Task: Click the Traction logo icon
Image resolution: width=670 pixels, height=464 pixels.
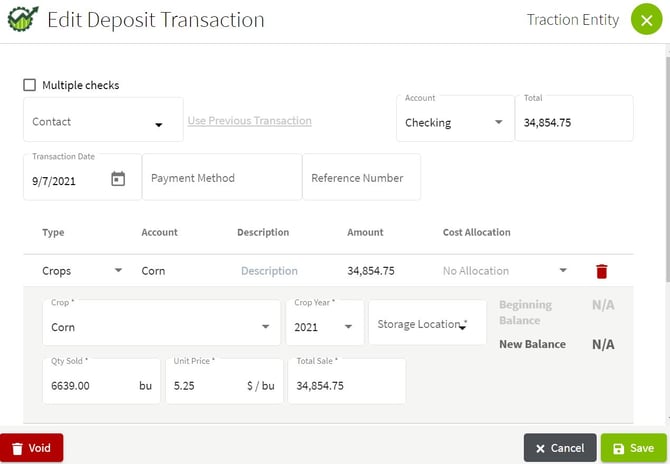Action: (x=22, y=20)
